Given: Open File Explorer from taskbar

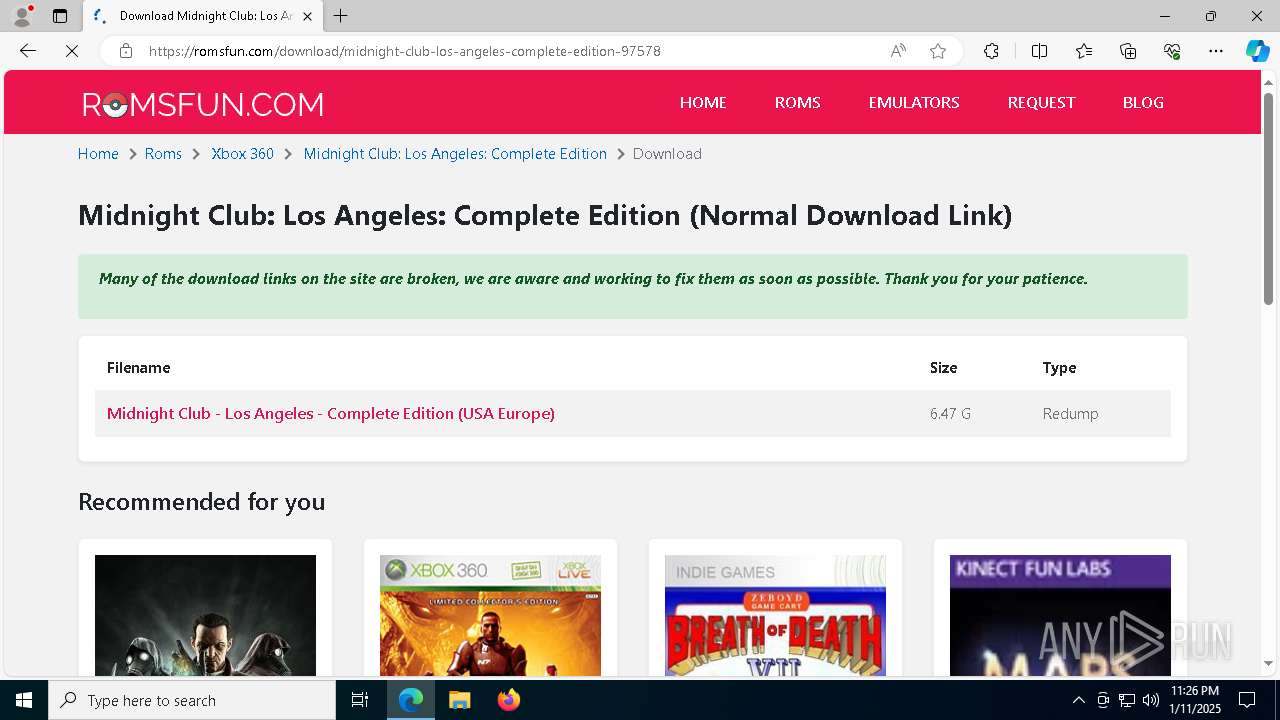Looking at the screenshot, I should coord(459,700).
